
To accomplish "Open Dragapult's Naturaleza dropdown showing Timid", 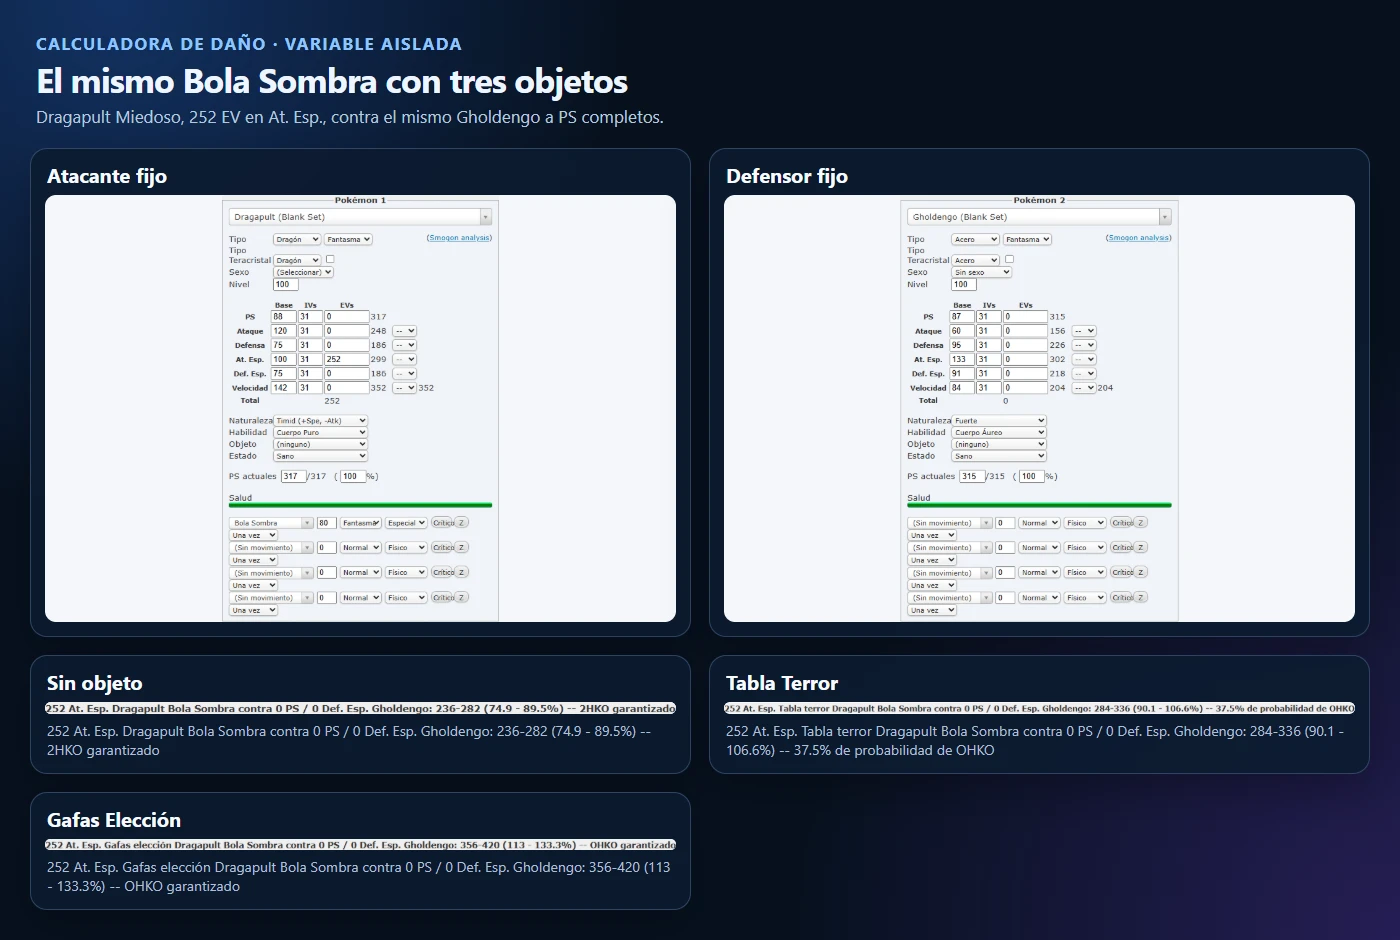I will (x=321, y=421).
